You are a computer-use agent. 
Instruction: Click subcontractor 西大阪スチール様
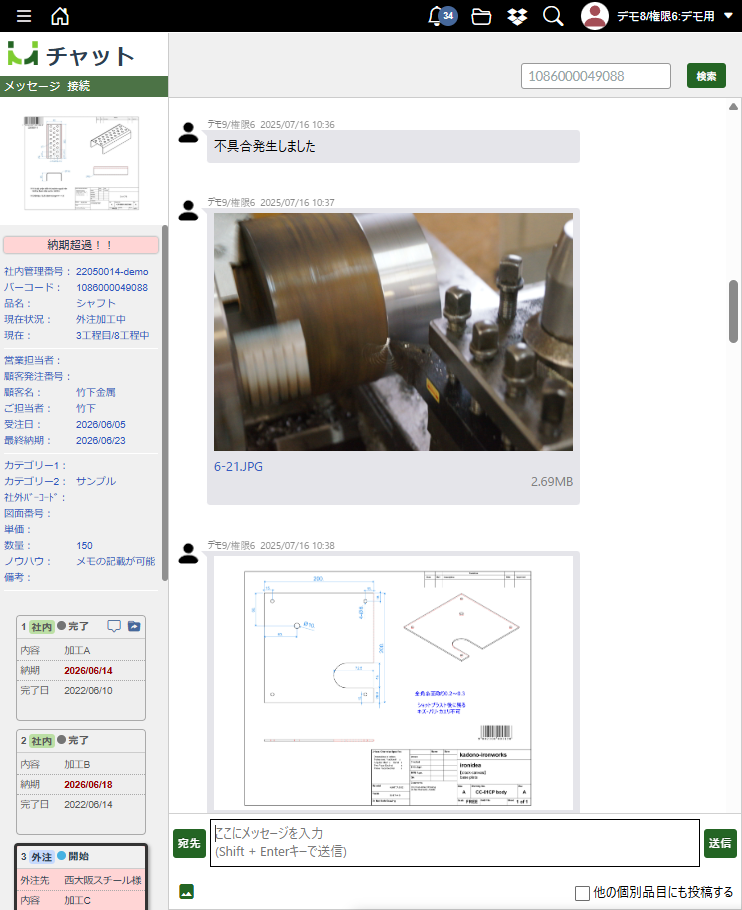pyautogui.click(x=103, y=880)
